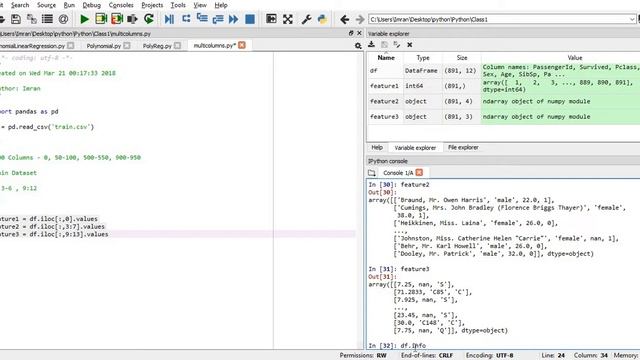Sort variables by Value column header
The height and width of the screenshot is (360, 640).
[575, 58]
